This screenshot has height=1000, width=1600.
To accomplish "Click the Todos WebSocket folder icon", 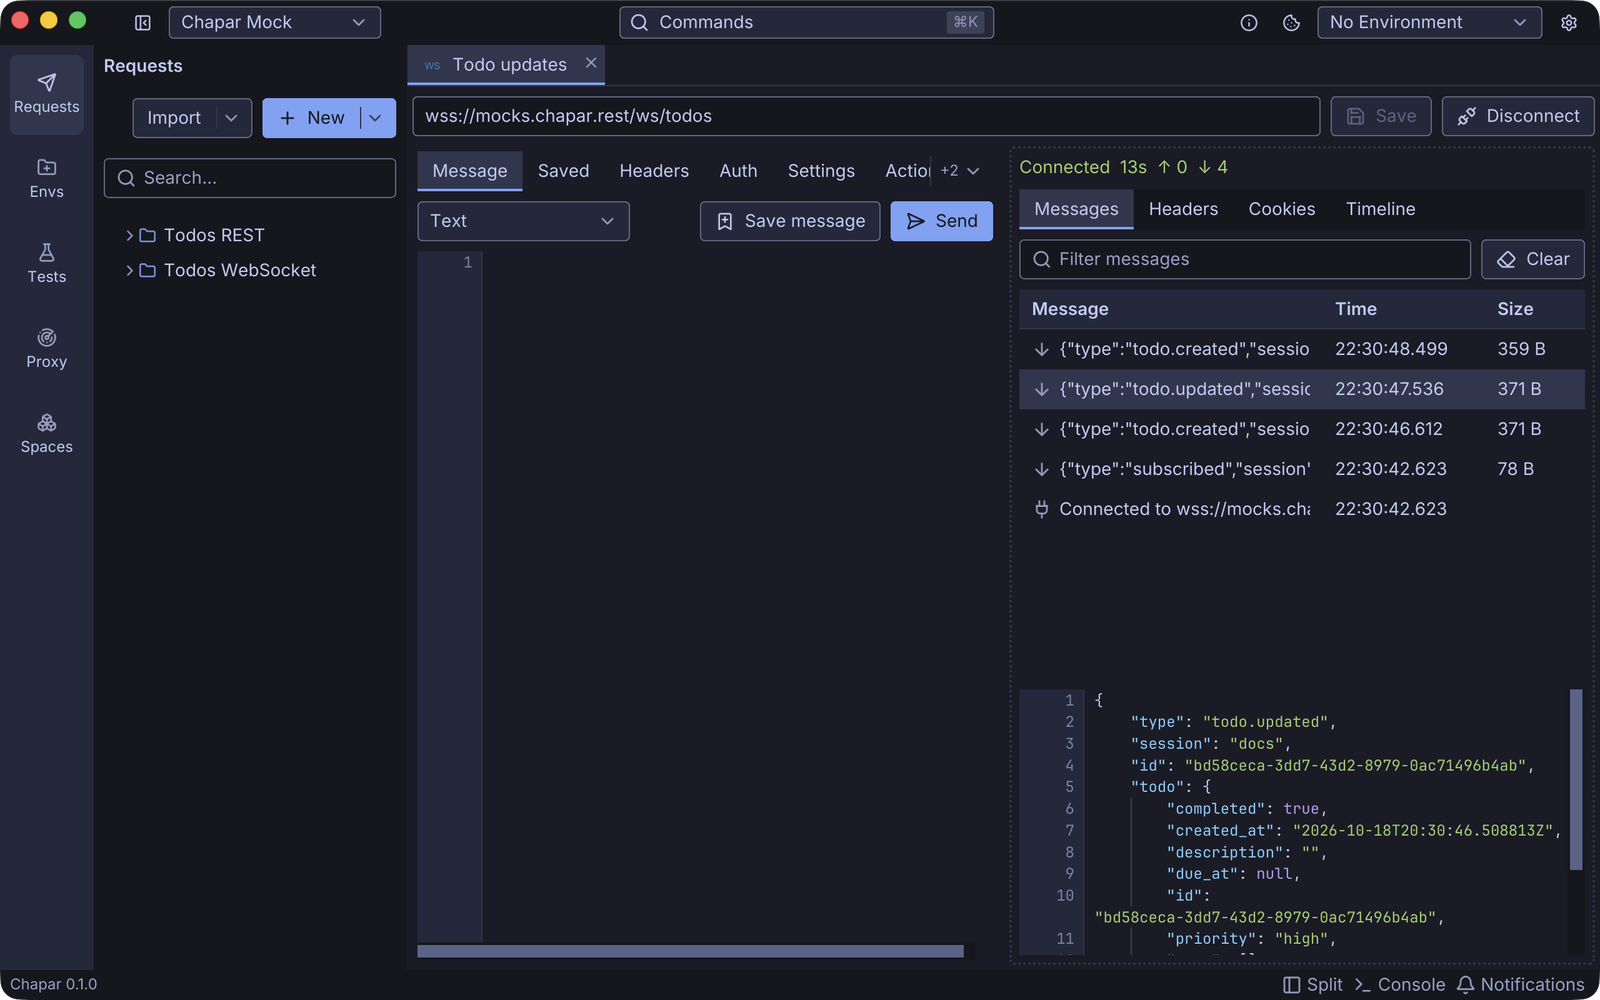I will tap(147, 270).
